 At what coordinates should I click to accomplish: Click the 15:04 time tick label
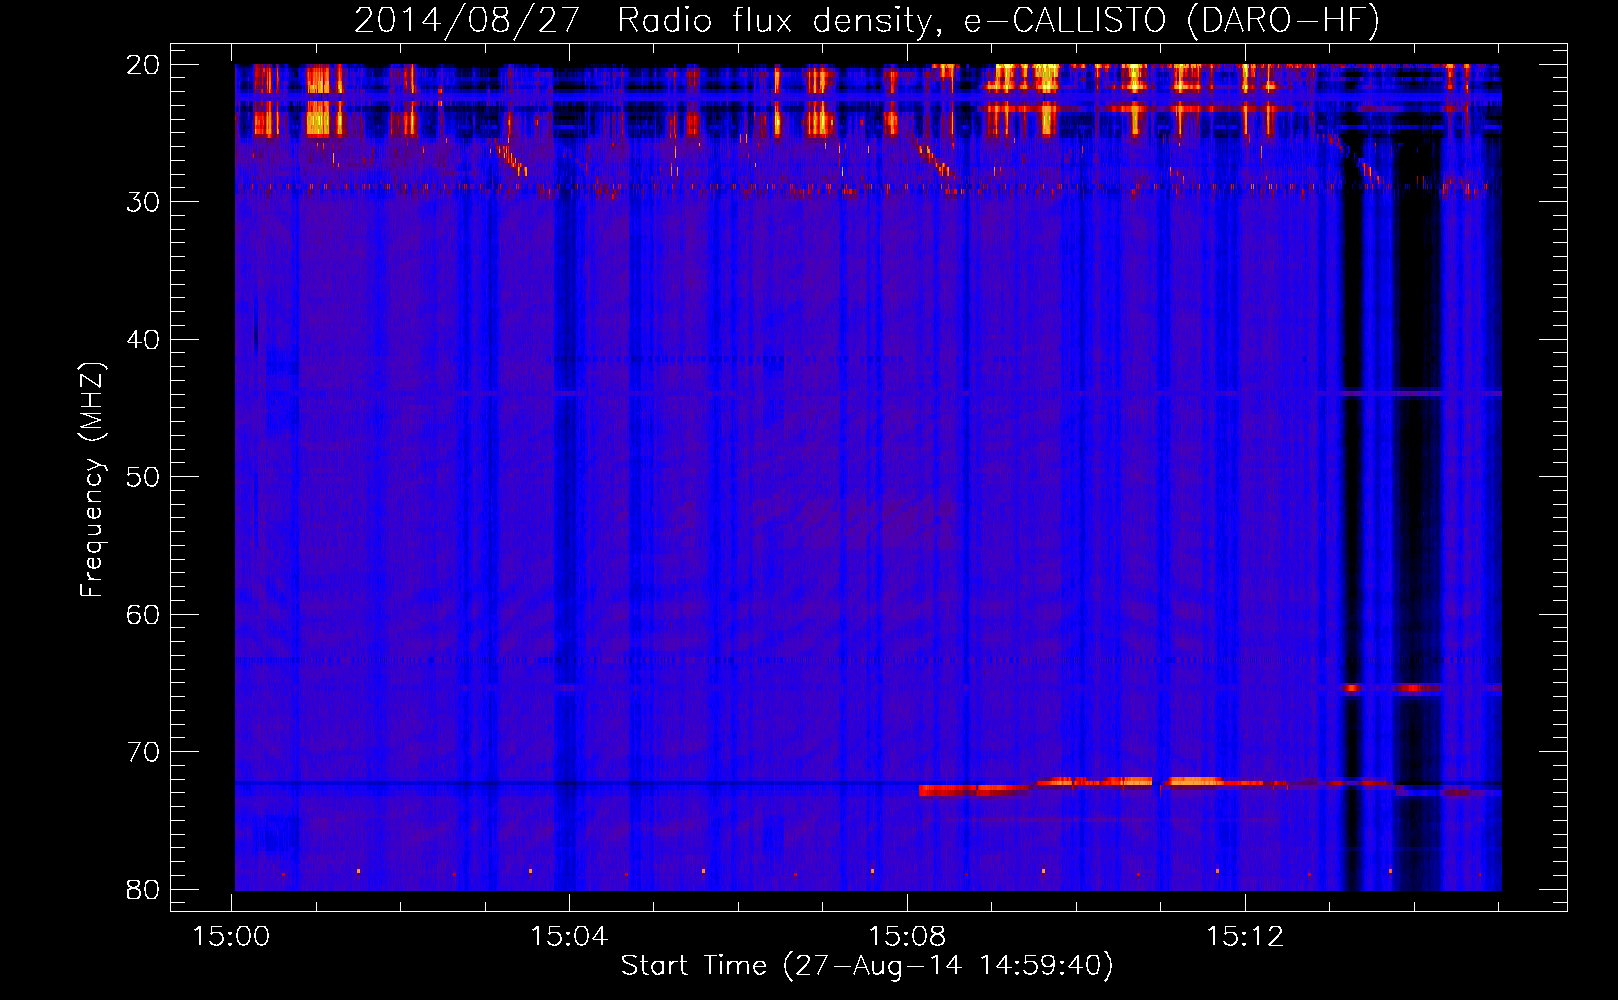[569, 937]
